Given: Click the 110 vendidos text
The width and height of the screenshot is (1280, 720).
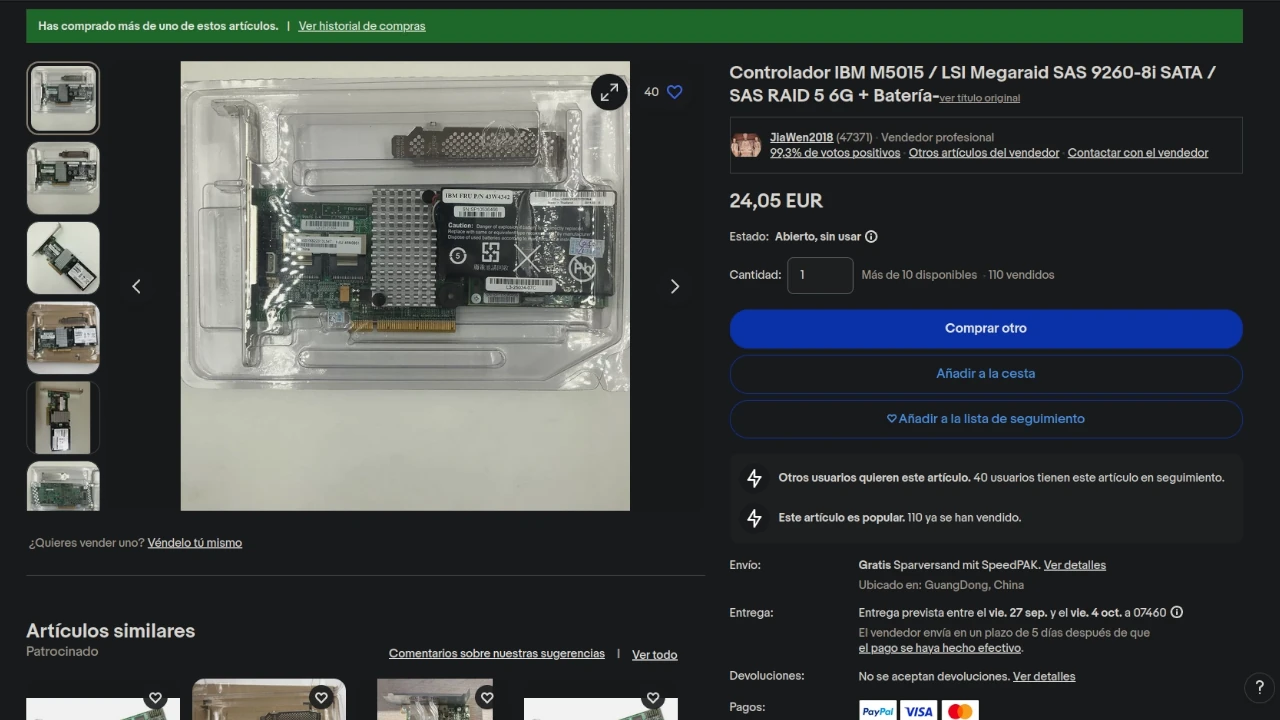Looking at the screenshot, I should (x=1021, y=275).
